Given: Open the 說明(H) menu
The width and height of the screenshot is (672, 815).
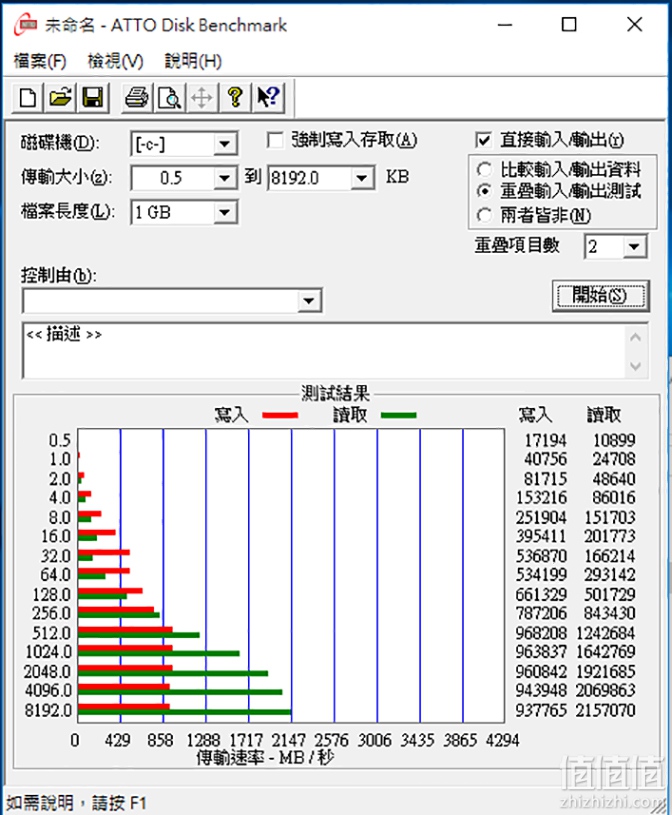Looking at the screenshot, I should coord(193,61).
